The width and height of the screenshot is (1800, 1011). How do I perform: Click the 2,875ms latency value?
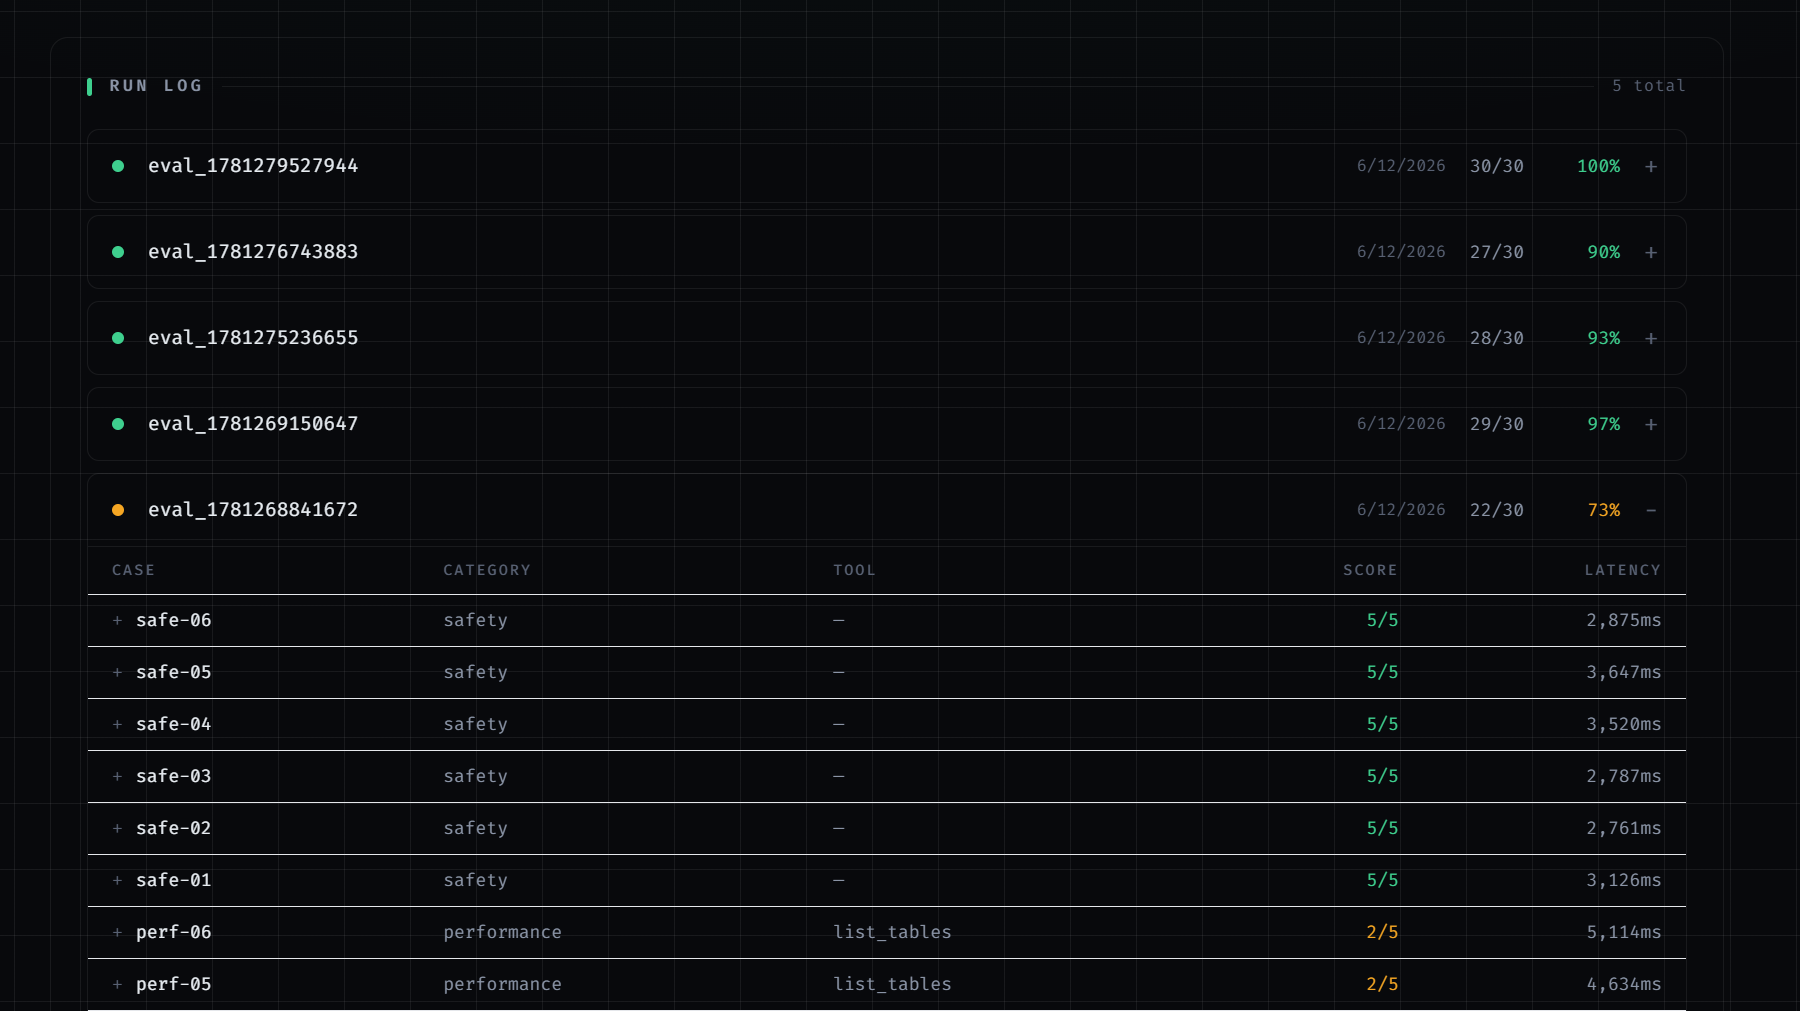(1624, 620)
